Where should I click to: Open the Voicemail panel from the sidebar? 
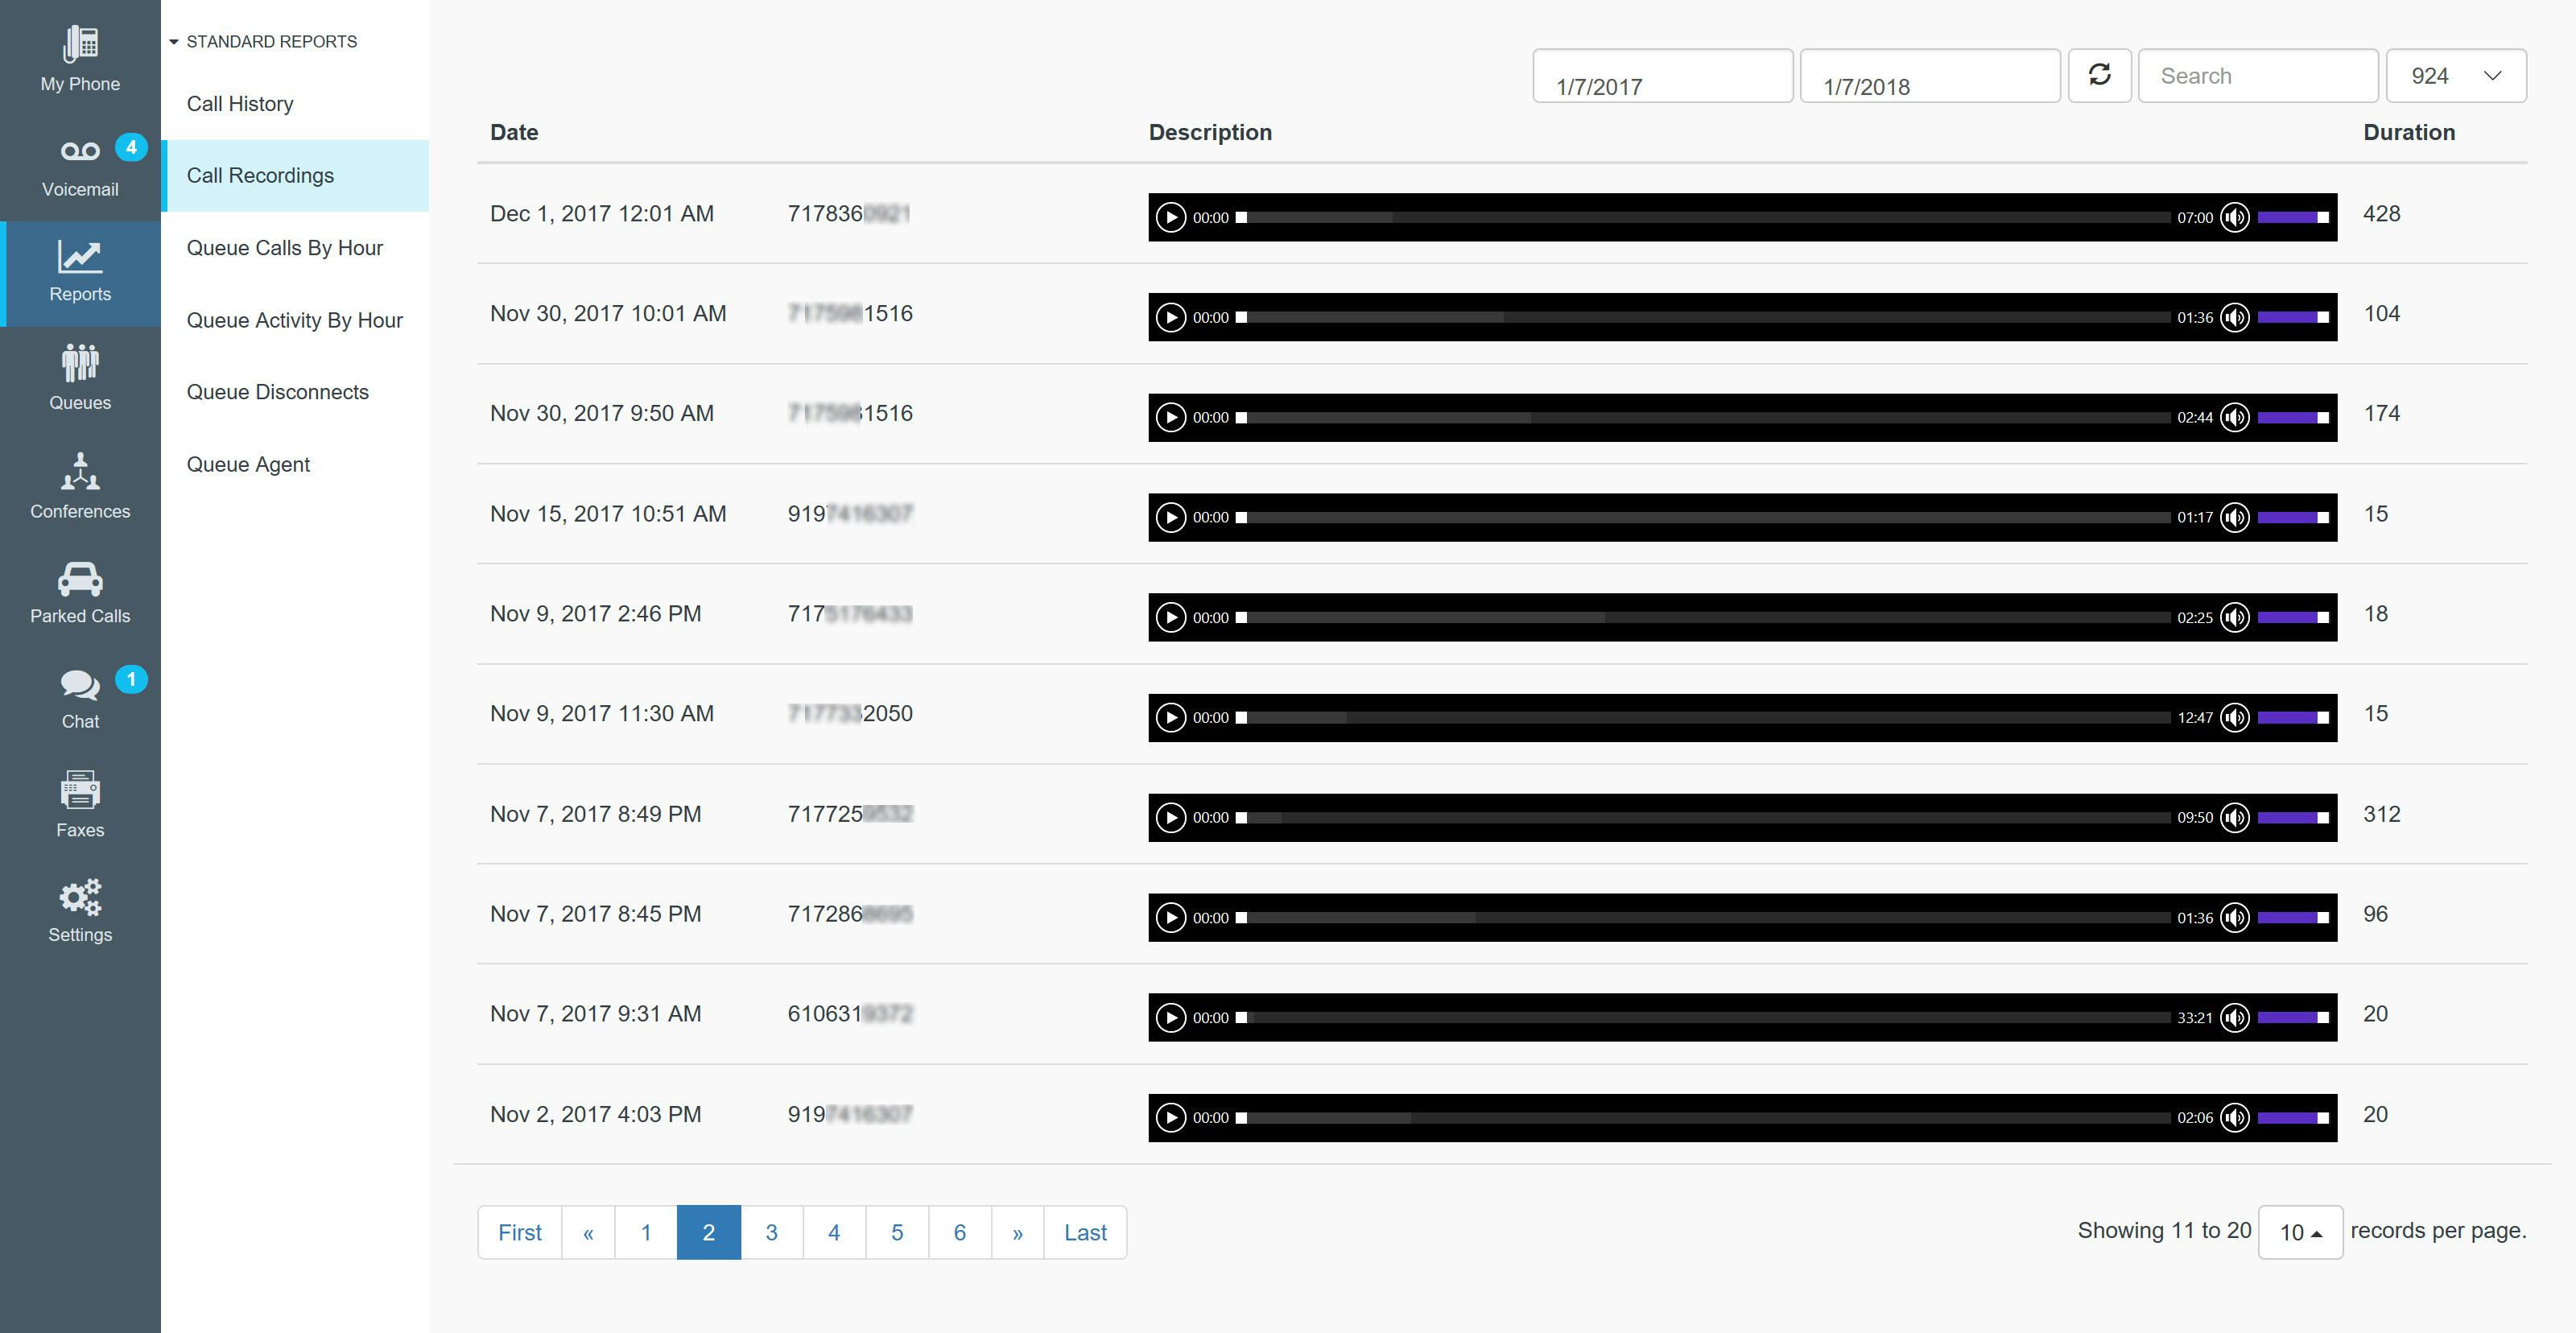click(80, 165)
